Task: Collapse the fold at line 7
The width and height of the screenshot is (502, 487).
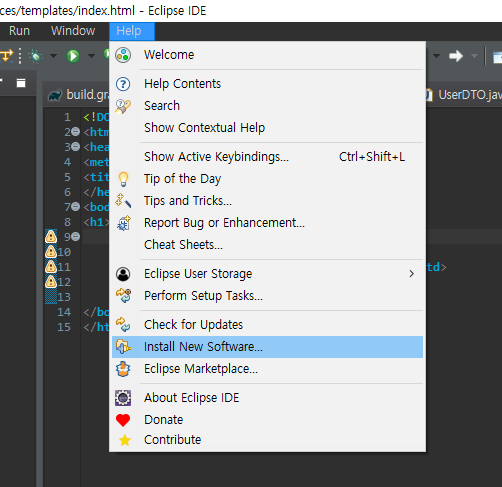Action: click(x=76, y=207)
